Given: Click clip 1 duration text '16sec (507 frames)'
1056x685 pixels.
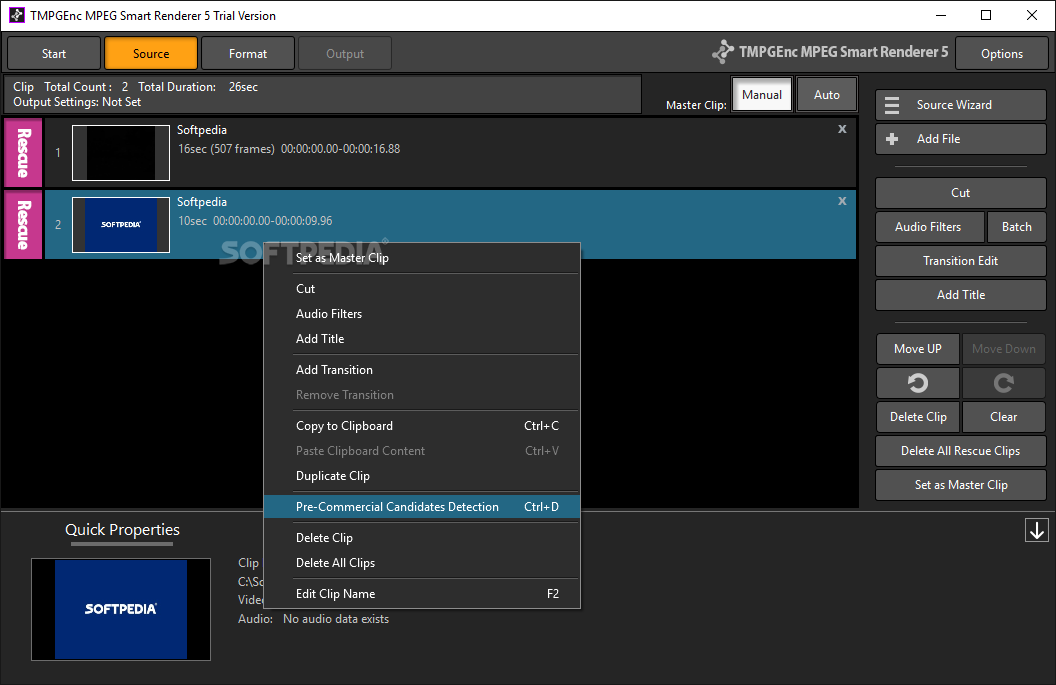Looking at the screenshot, I should coord(226,149).
